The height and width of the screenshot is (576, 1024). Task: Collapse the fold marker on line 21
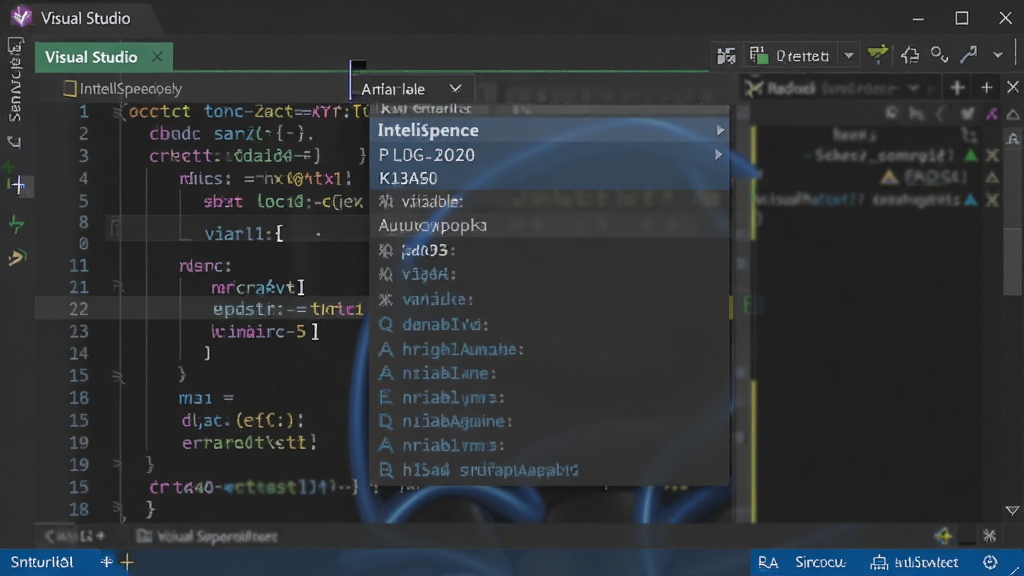pos(118,286)
